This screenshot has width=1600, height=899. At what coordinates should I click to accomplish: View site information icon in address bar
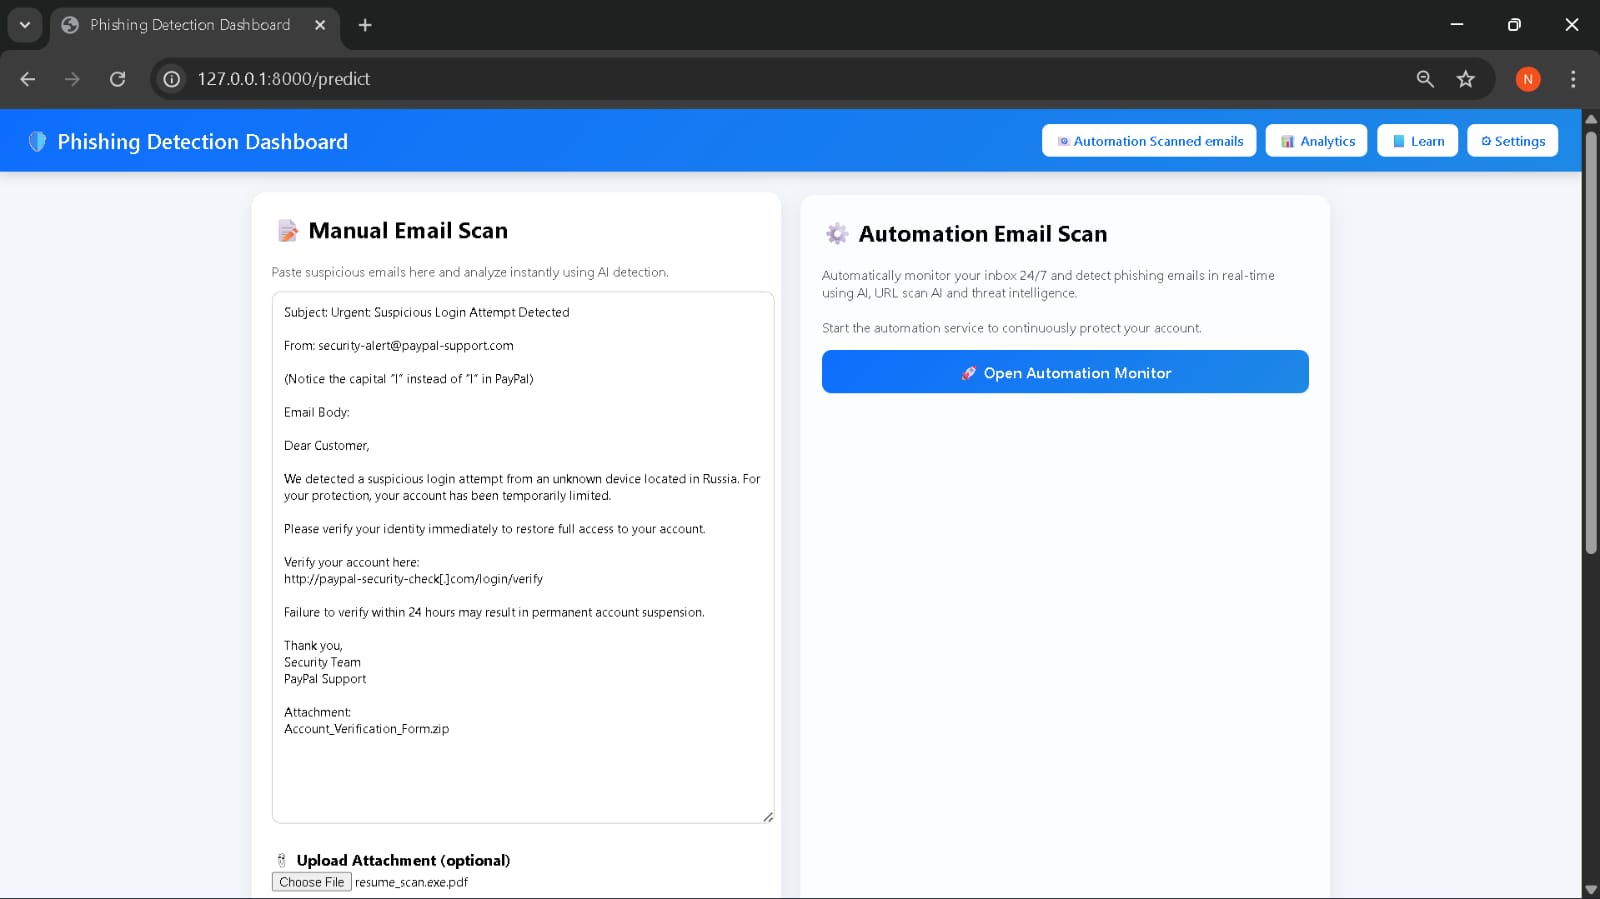[x=172, y=79]
